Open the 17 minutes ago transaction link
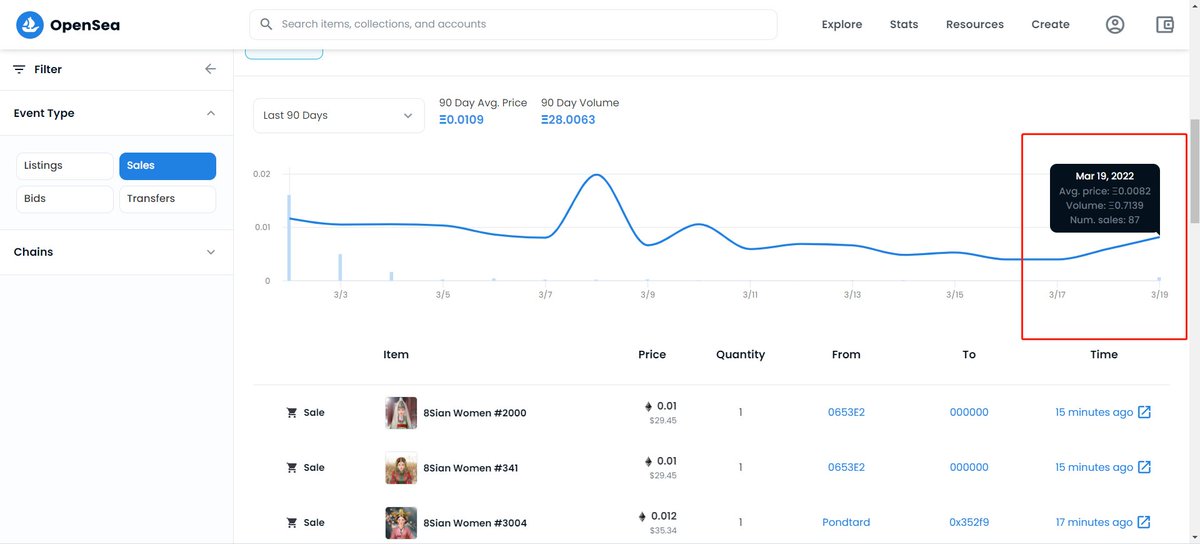The height and width of the screenshot is (544, 1200). coord(1094,522)
